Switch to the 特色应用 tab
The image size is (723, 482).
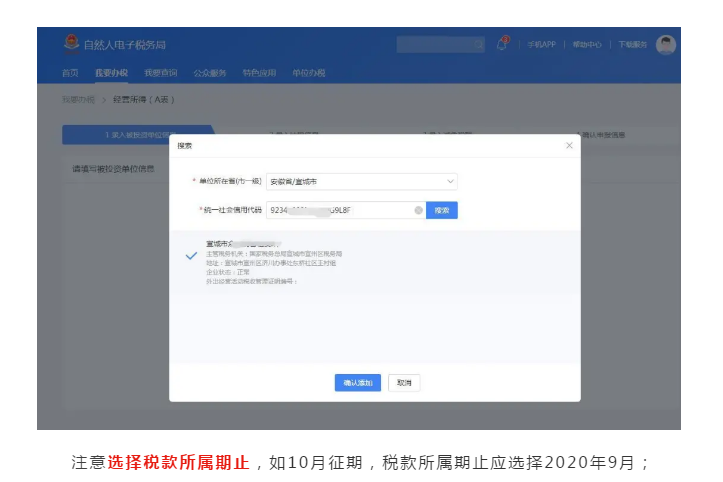point(259,73)
